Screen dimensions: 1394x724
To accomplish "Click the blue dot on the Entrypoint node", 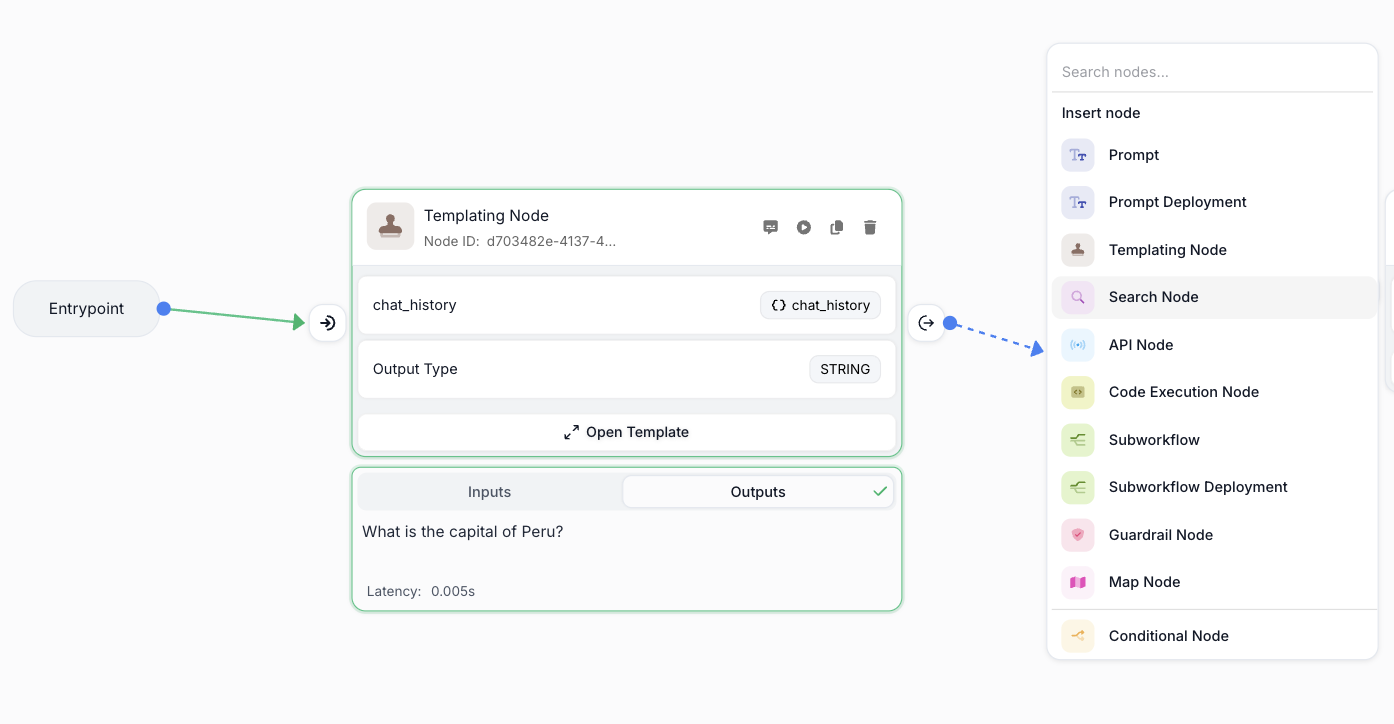I will 164,308.
